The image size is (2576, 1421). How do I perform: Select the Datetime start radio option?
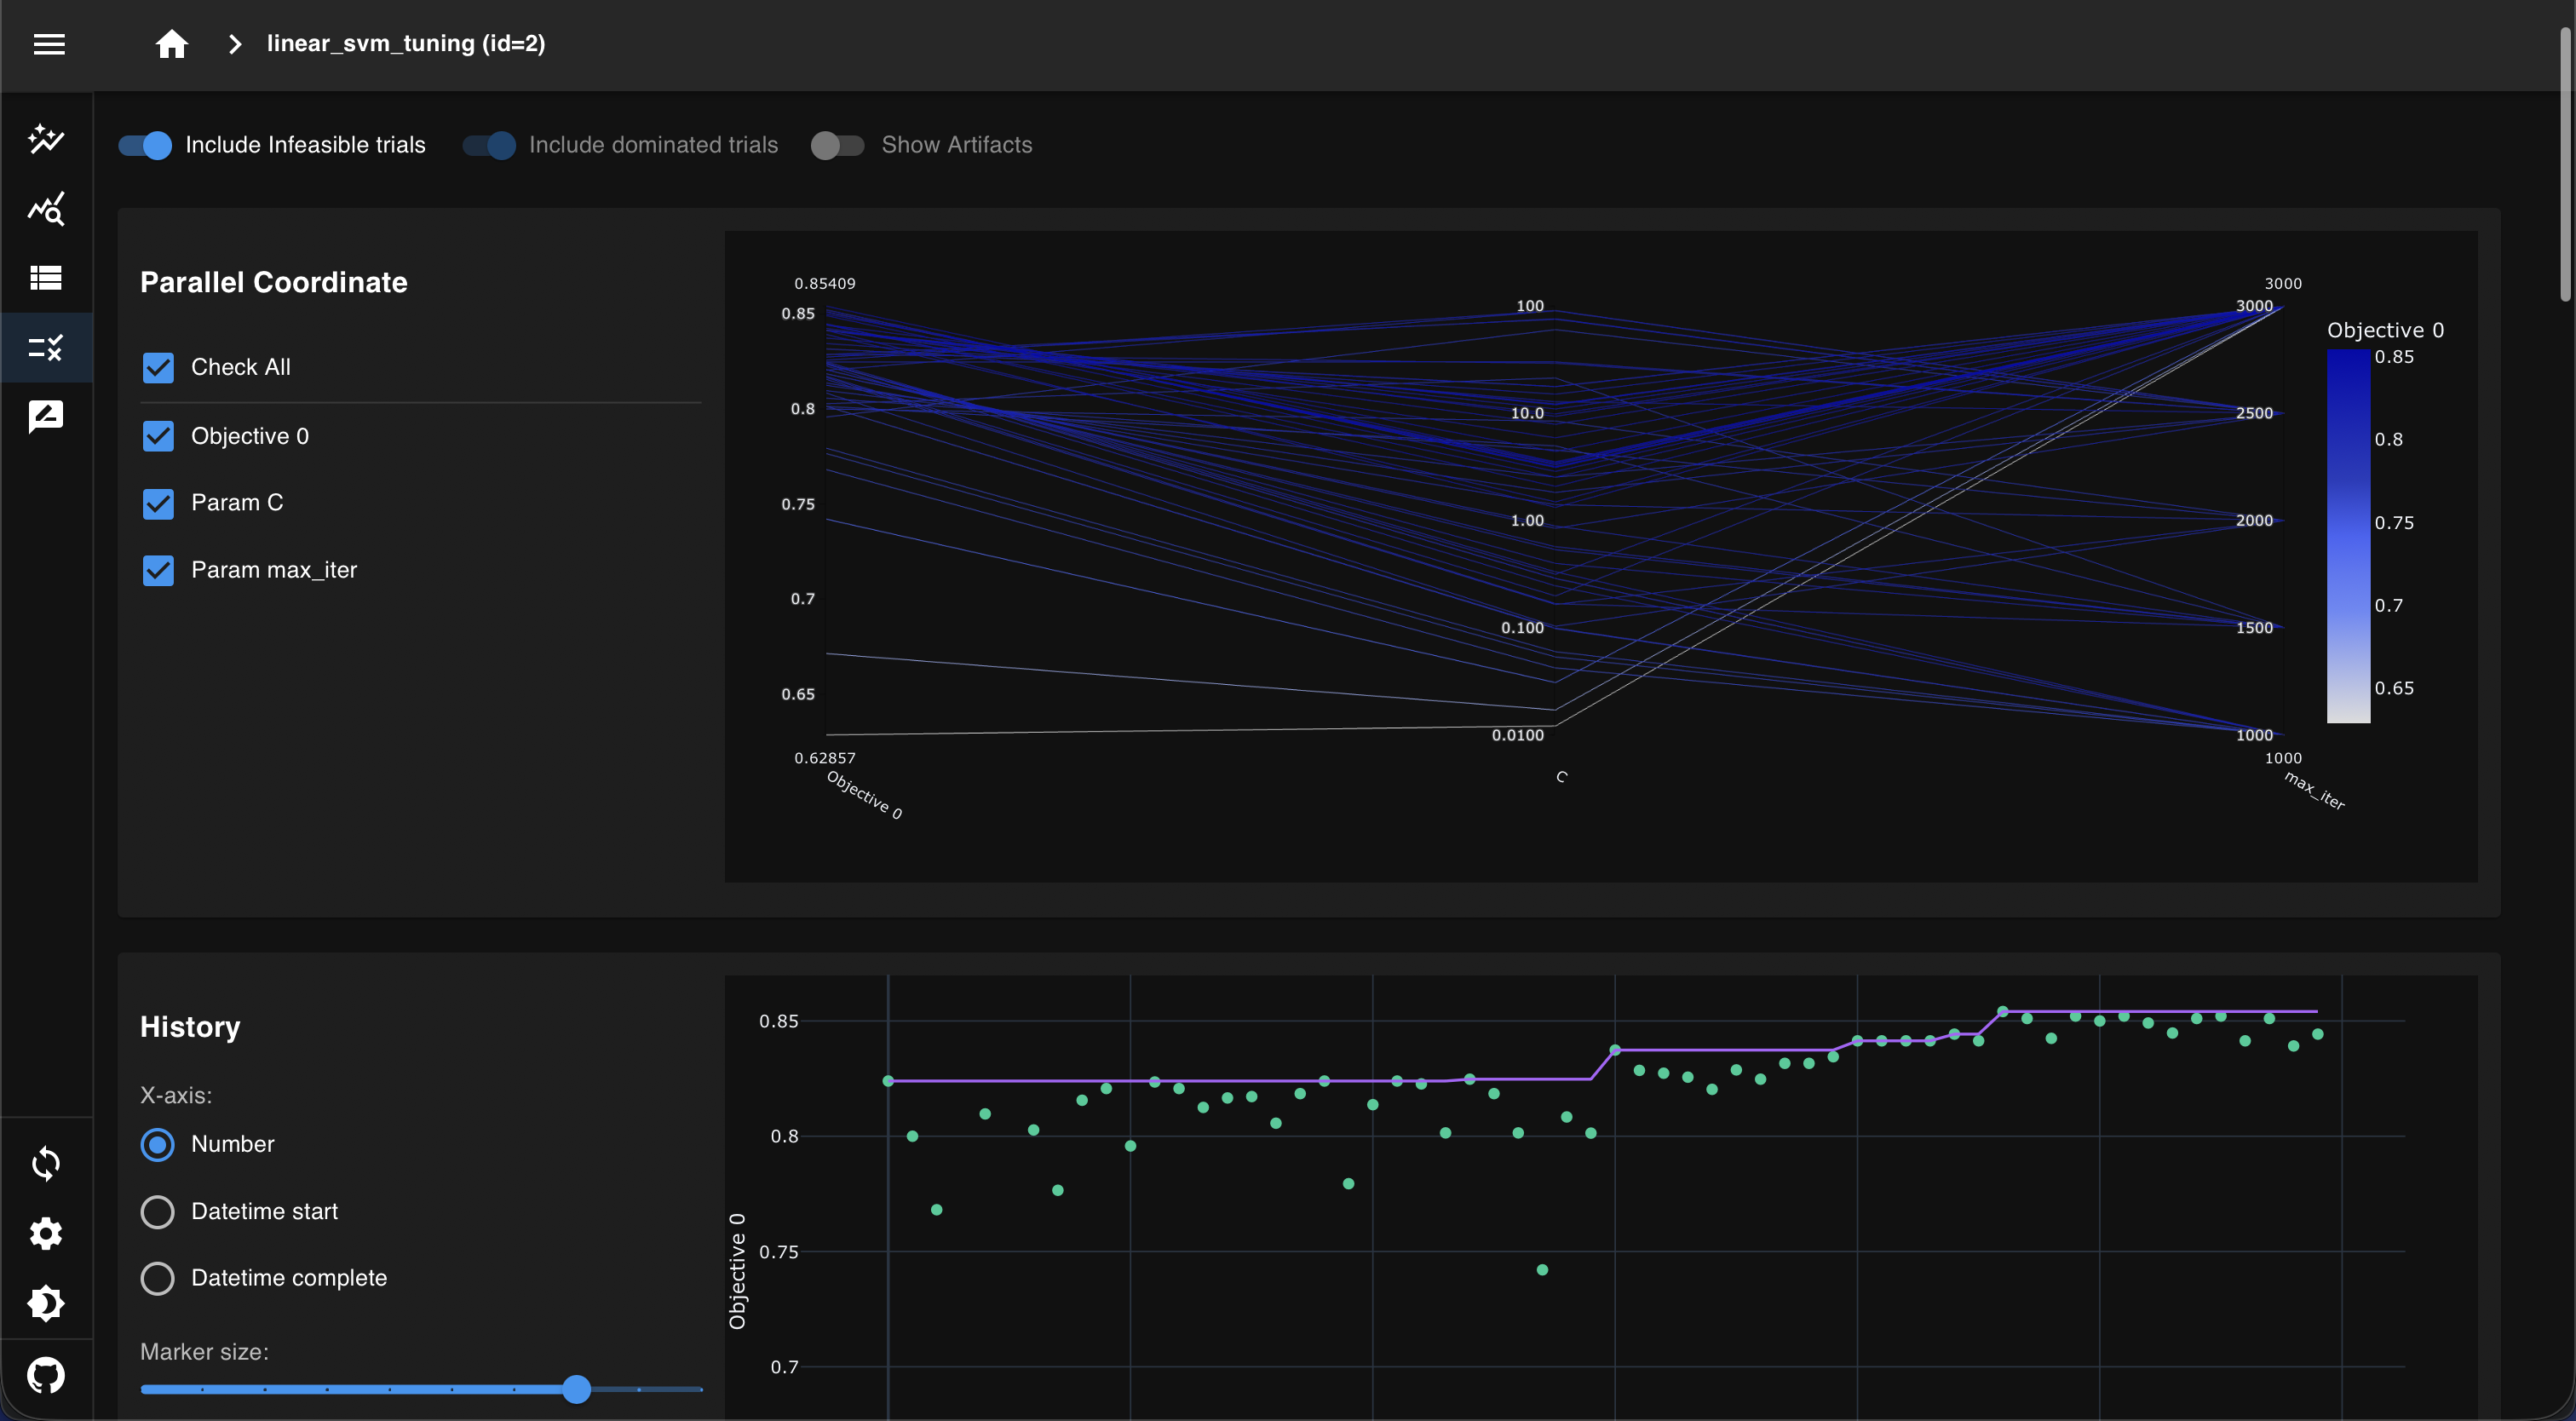click(157, 1211)
